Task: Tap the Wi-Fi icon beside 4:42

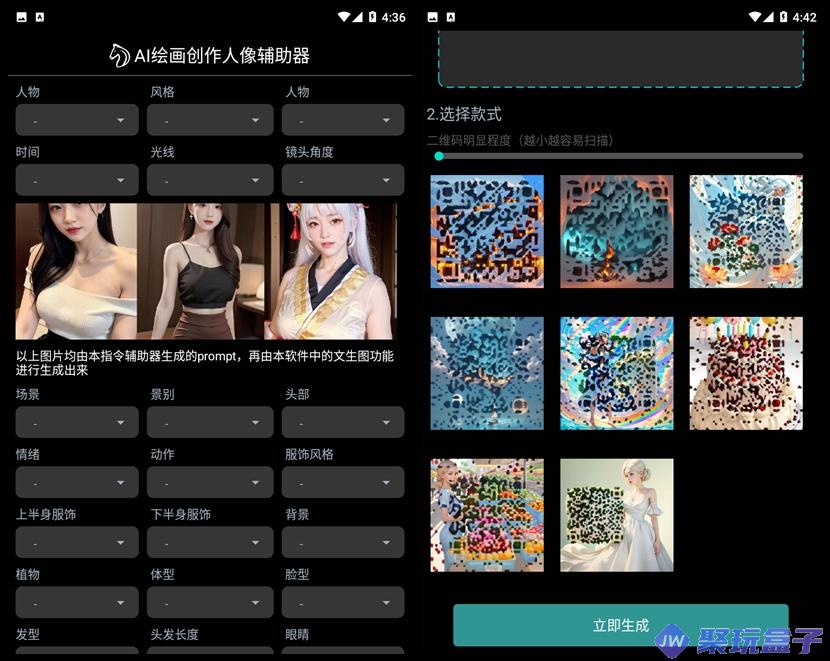Action: click(x=755, y=17)
